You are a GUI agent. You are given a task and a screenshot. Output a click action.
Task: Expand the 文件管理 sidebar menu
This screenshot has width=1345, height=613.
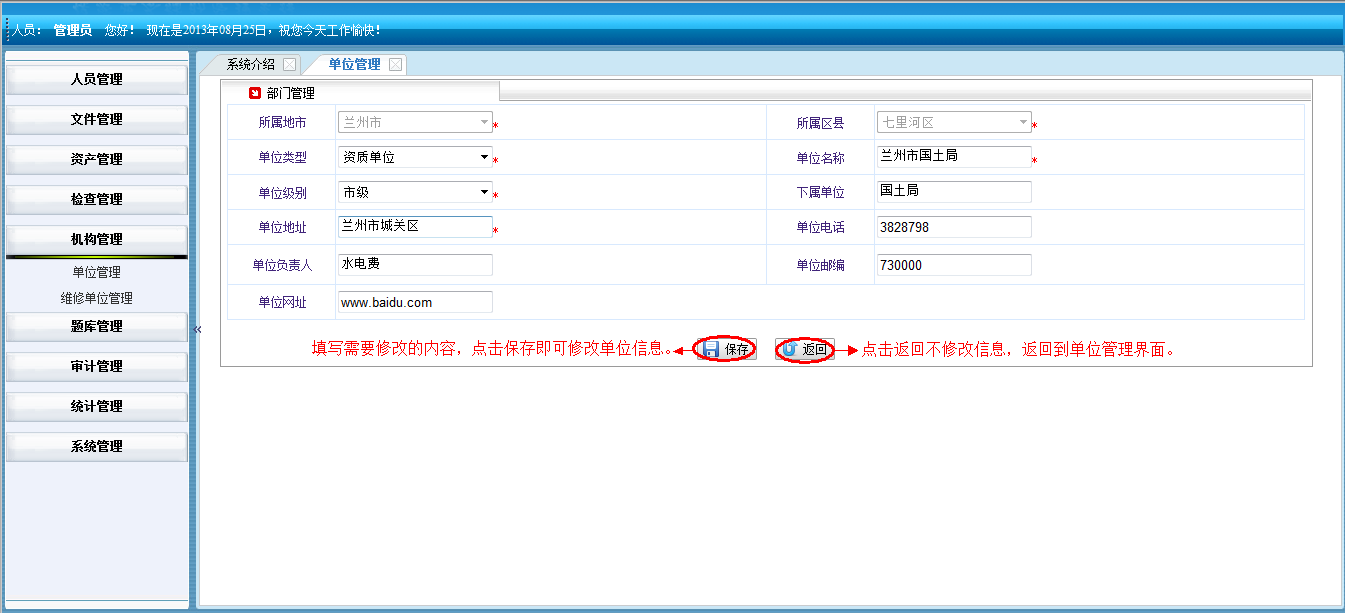coord(97,120)
